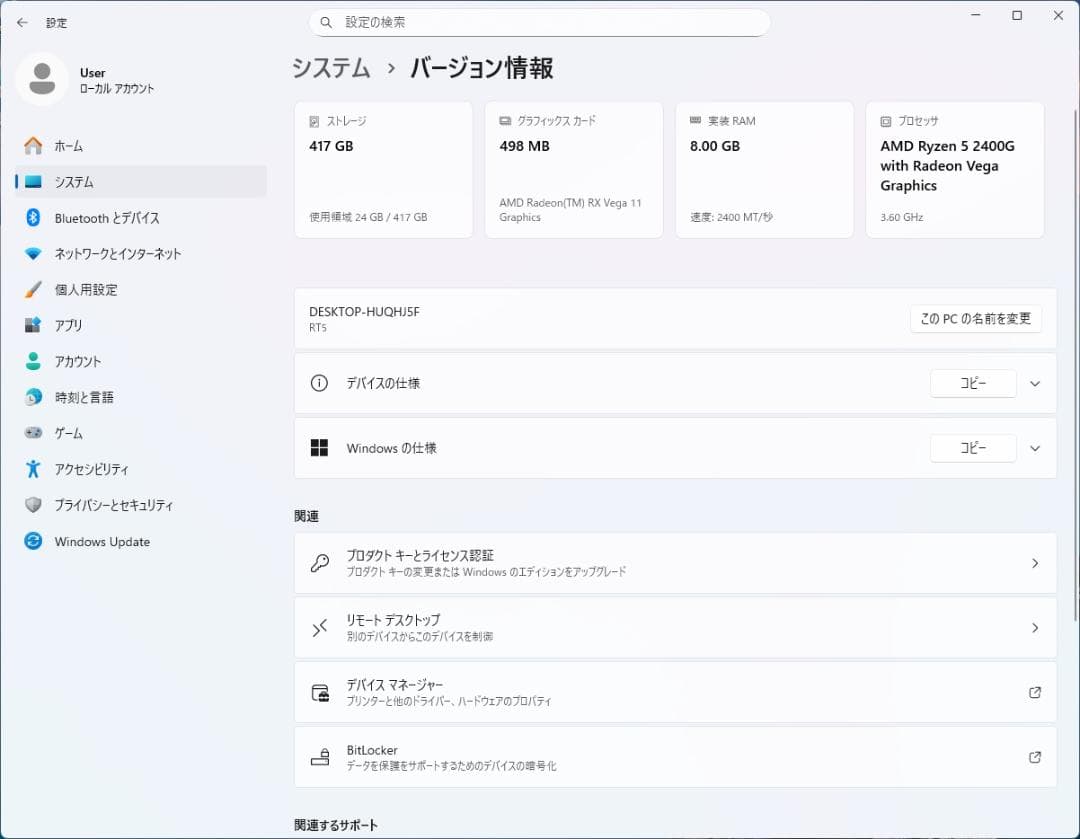The image size is (1080, 839).
Task: Click the 時刻と言語 clock icon
Action: pos(33,397)
